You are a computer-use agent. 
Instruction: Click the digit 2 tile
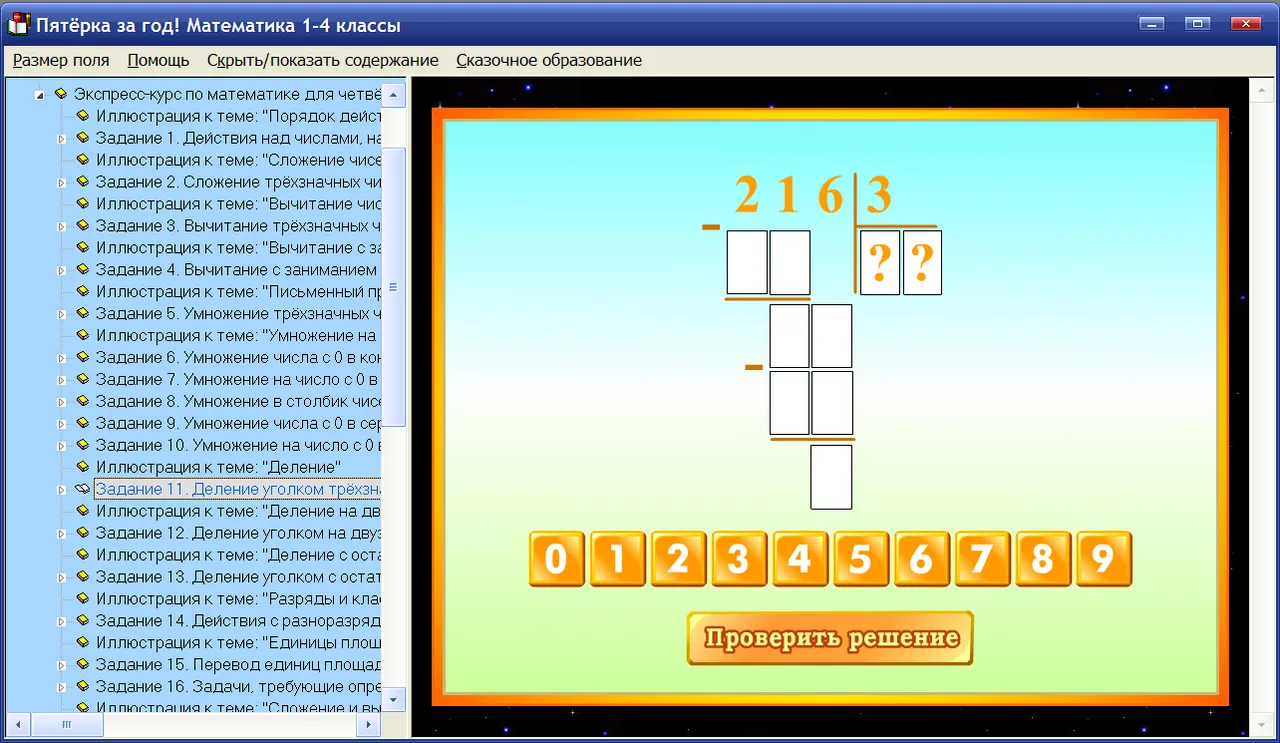point(678,559)
